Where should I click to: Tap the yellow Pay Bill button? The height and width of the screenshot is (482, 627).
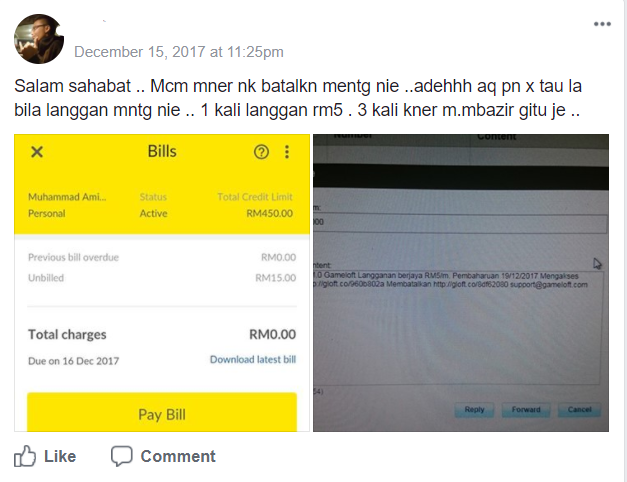(x=162, y=412)
